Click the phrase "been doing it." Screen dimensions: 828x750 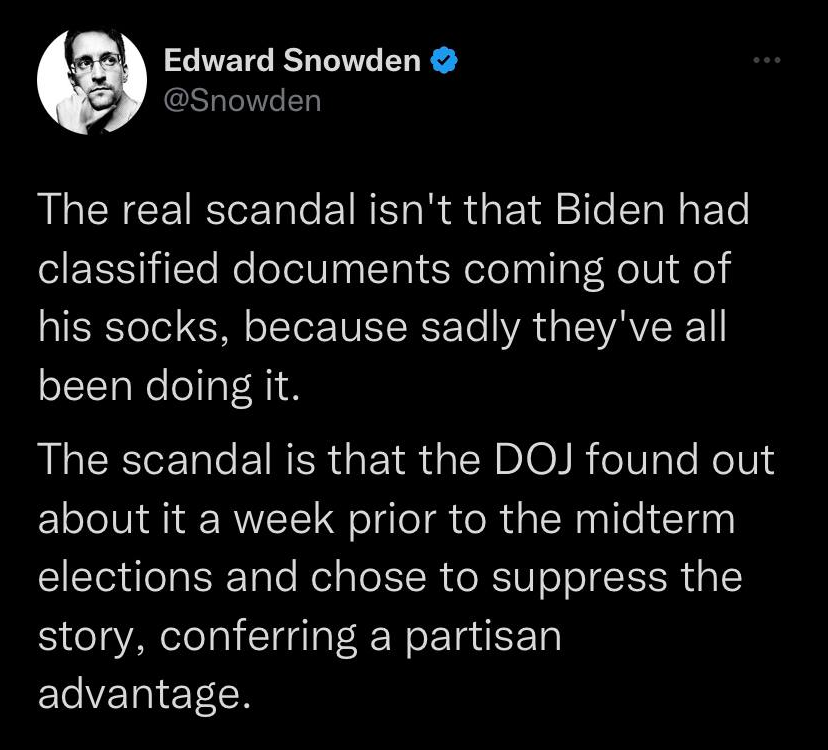pos(168,387)
